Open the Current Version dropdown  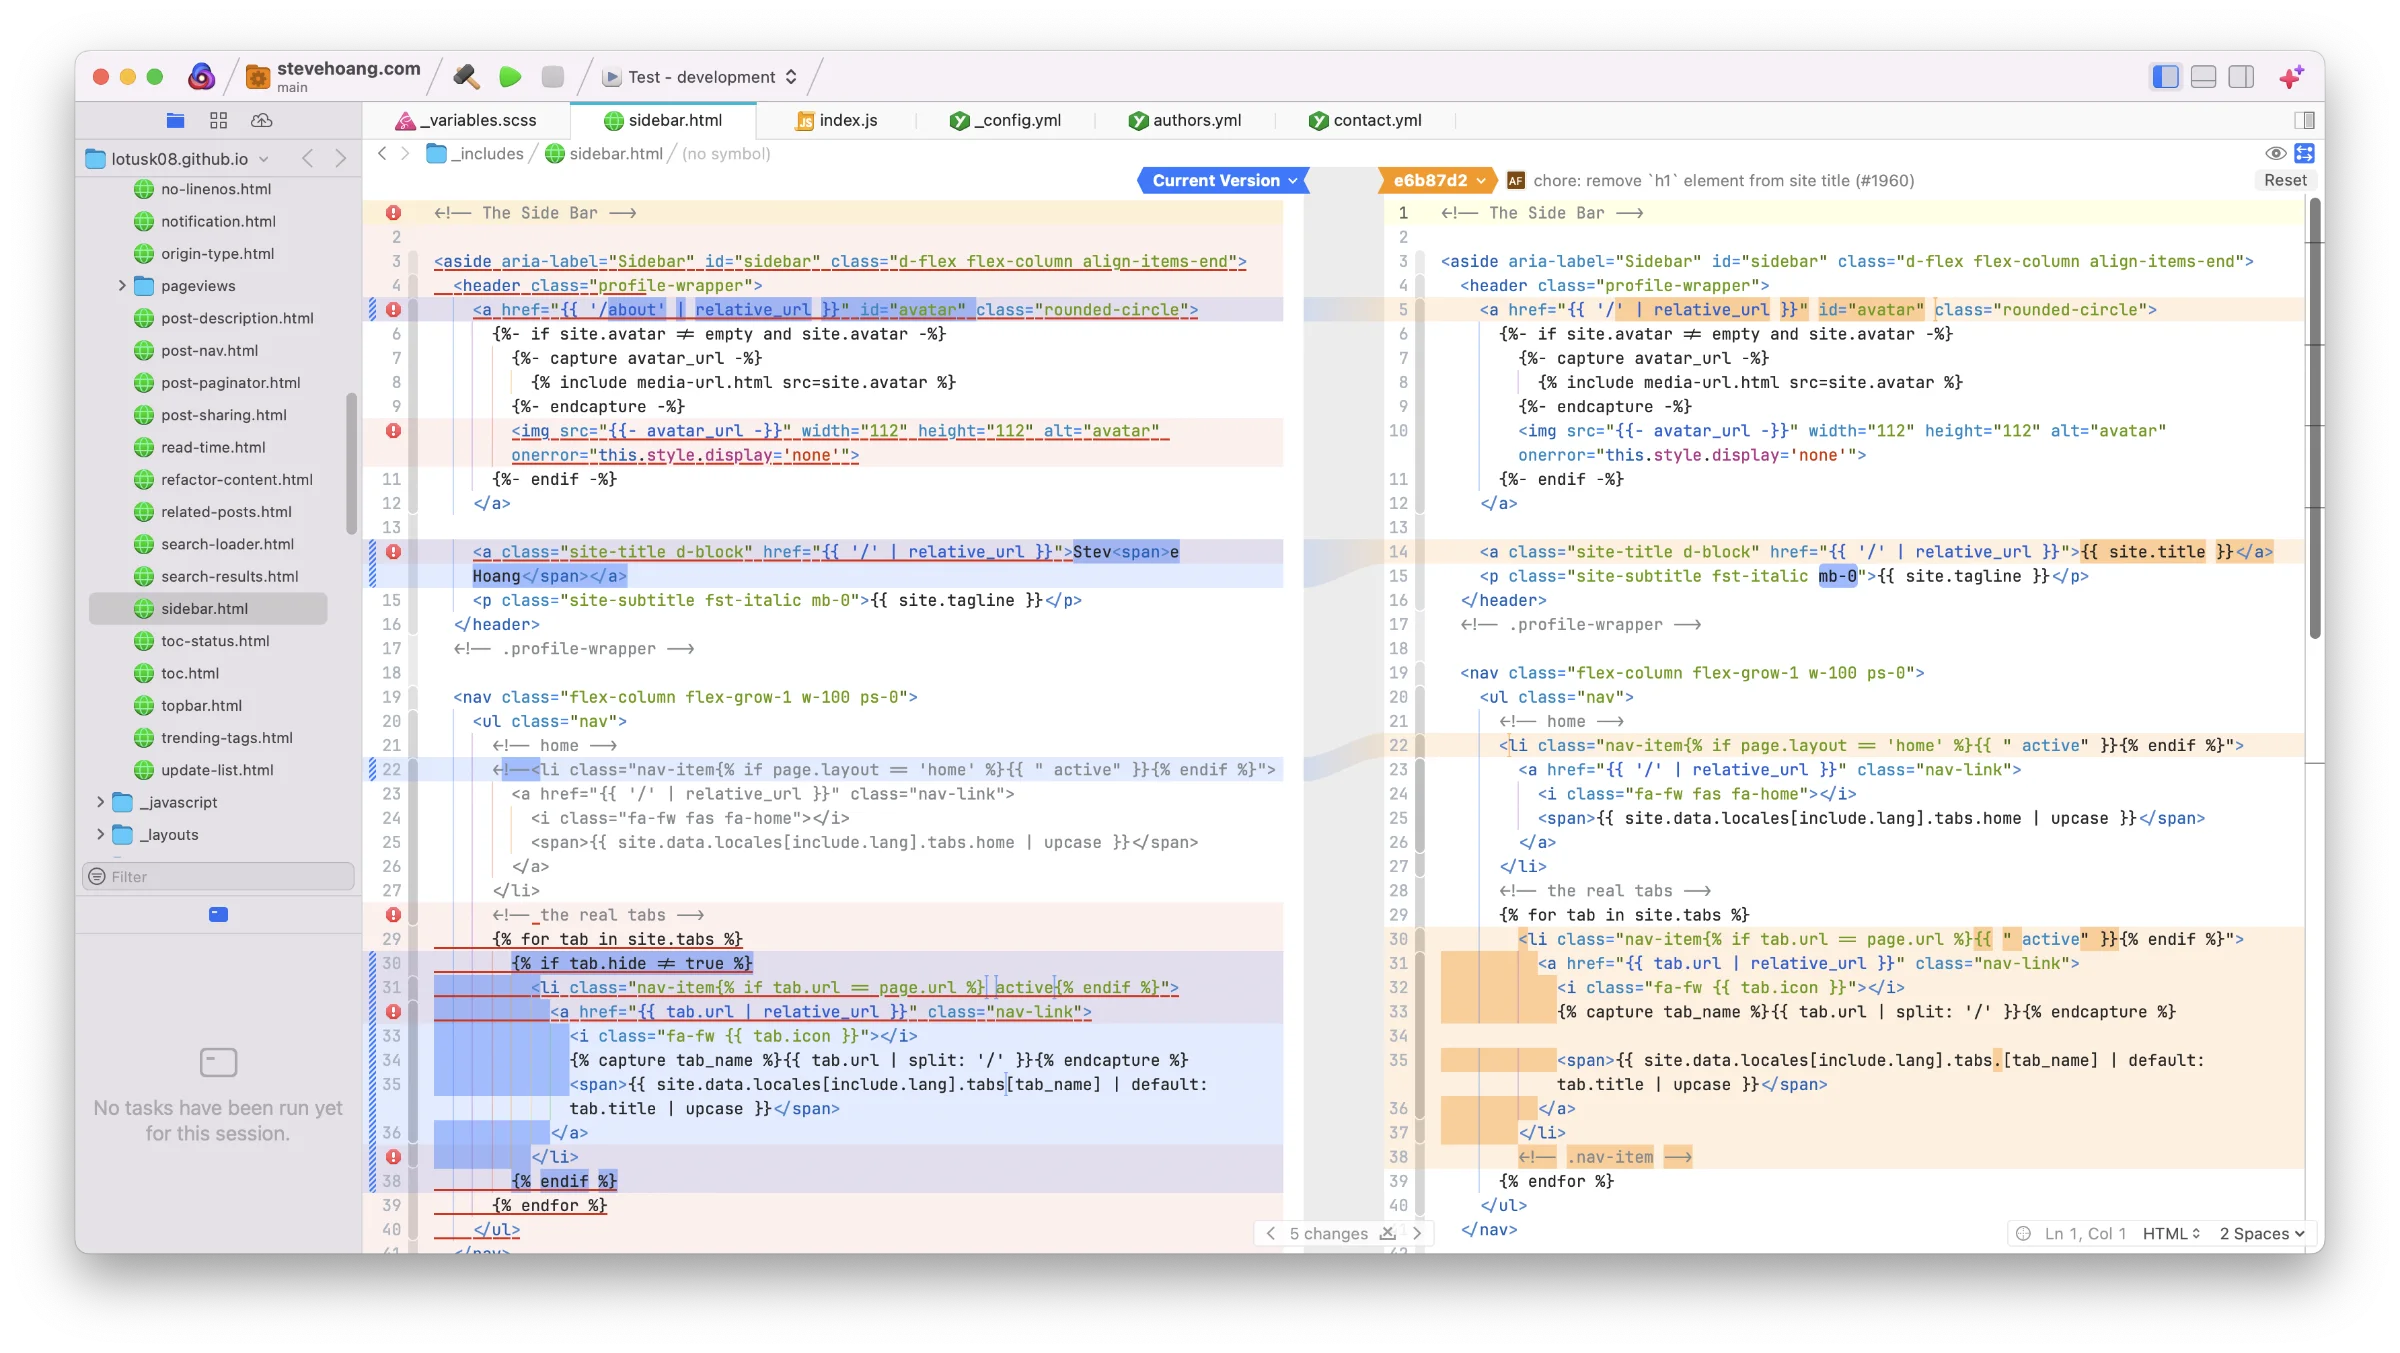(x=1223, y=181)
